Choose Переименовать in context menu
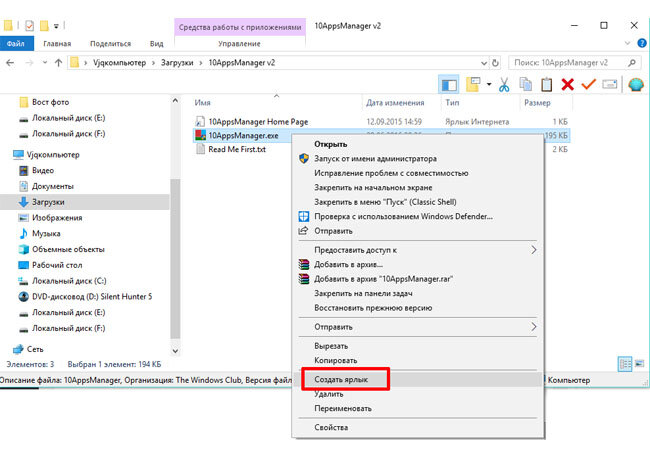The height and width of the screenshot is (454, 650). coord(418,409)
